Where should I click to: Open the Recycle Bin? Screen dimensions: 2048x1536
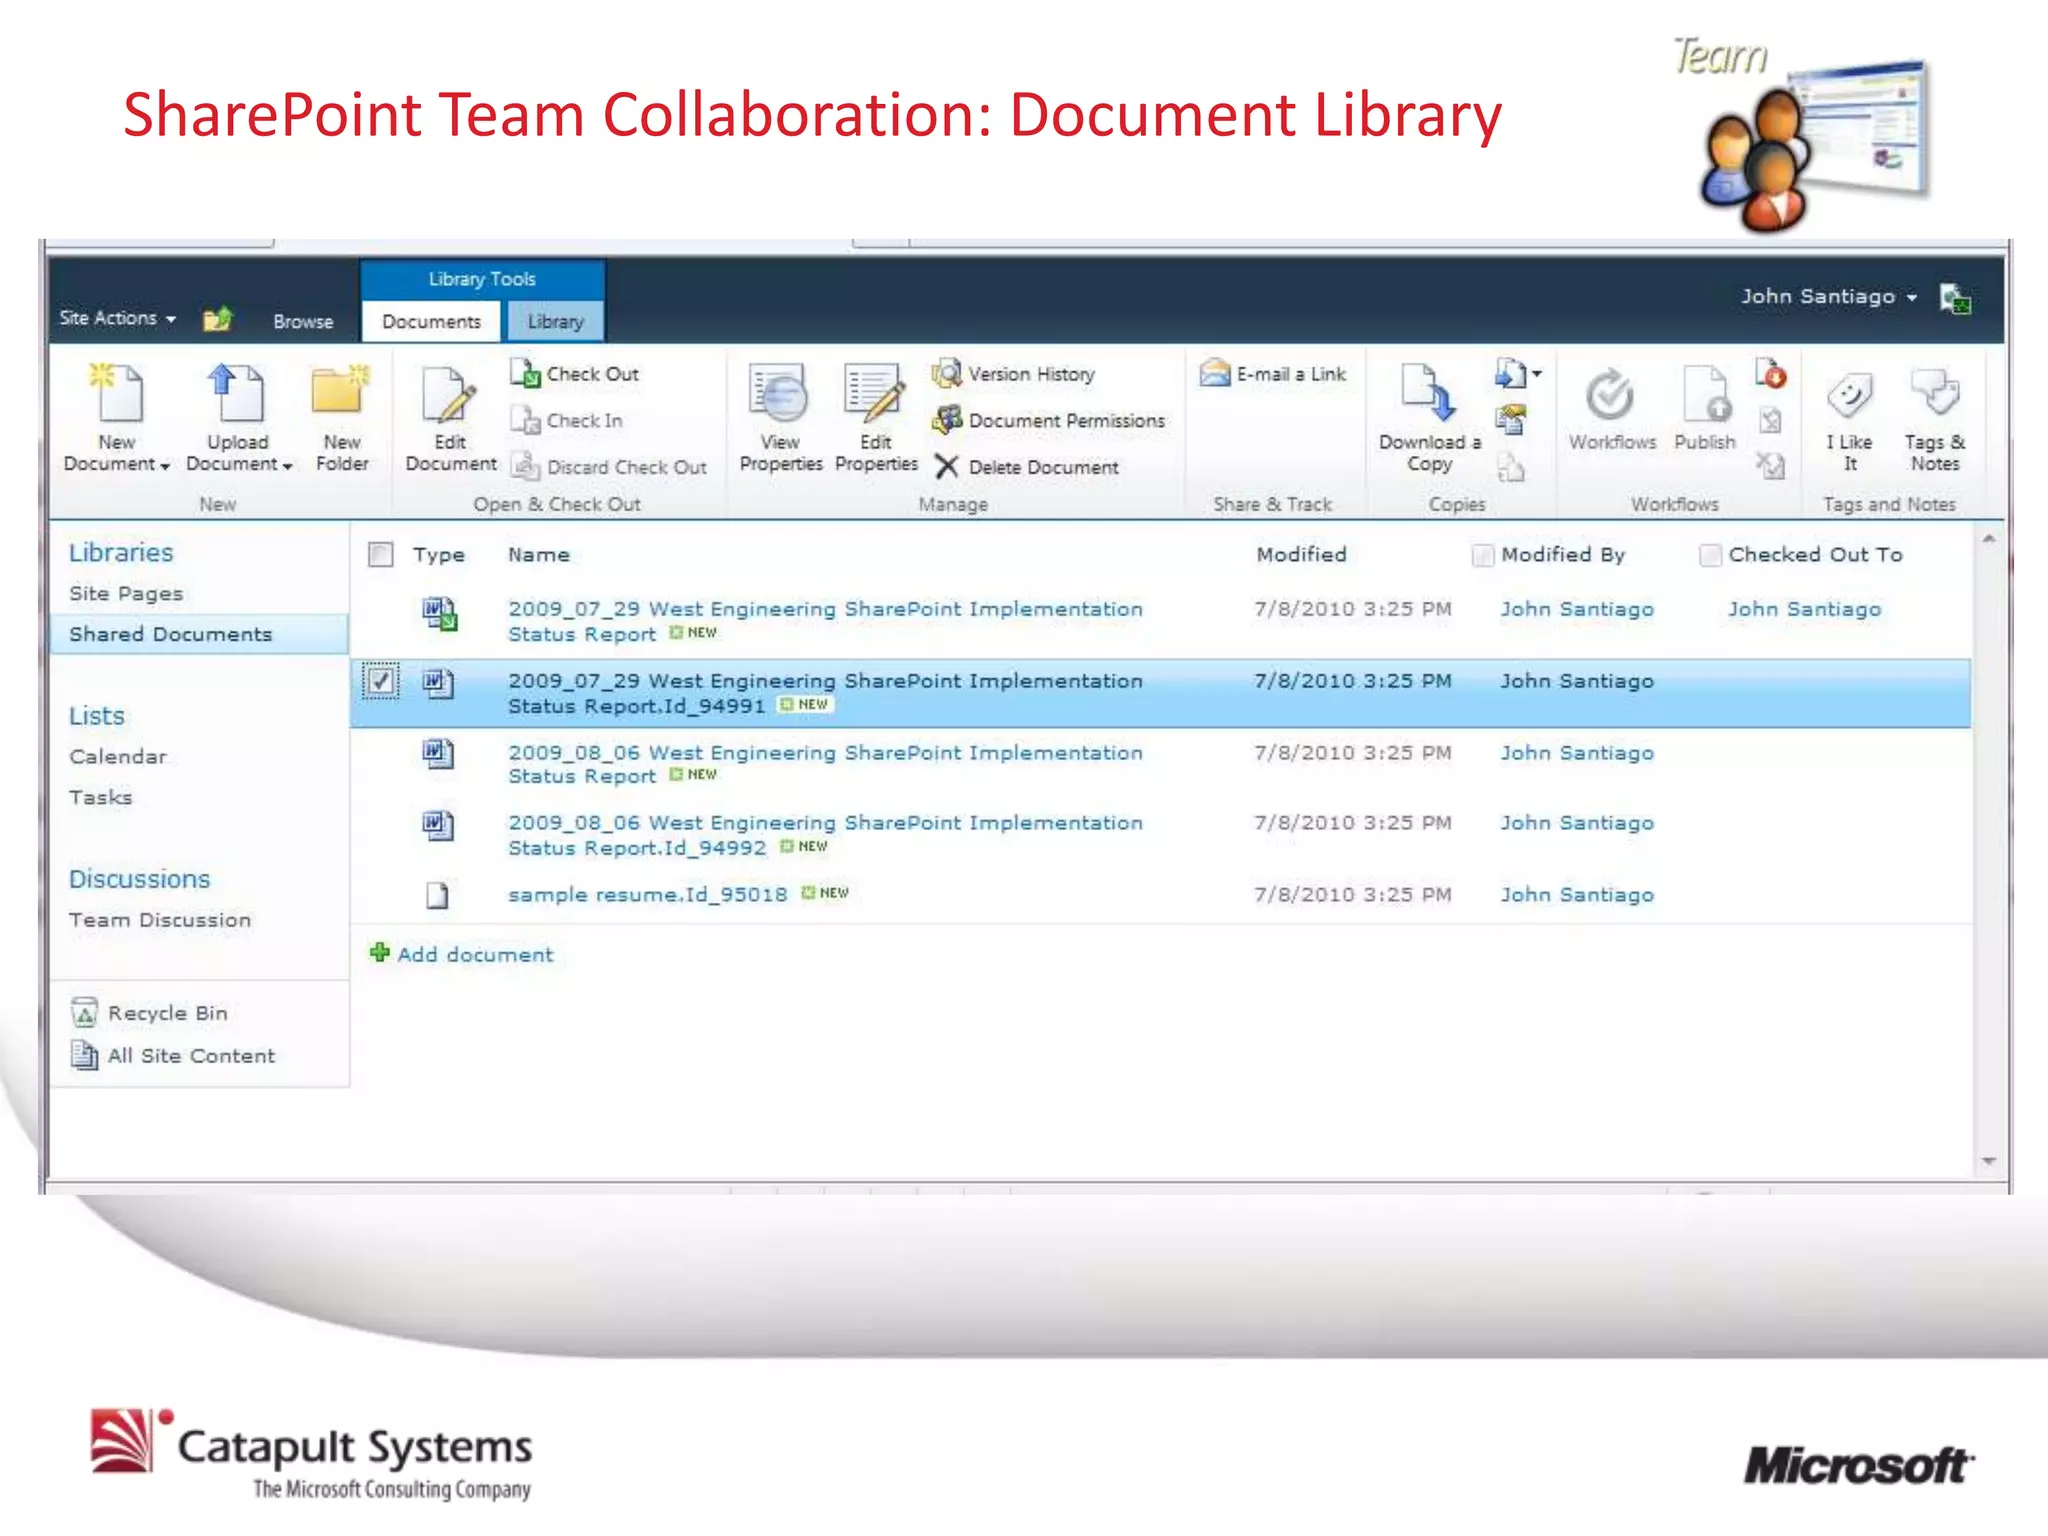[150, 1013]
